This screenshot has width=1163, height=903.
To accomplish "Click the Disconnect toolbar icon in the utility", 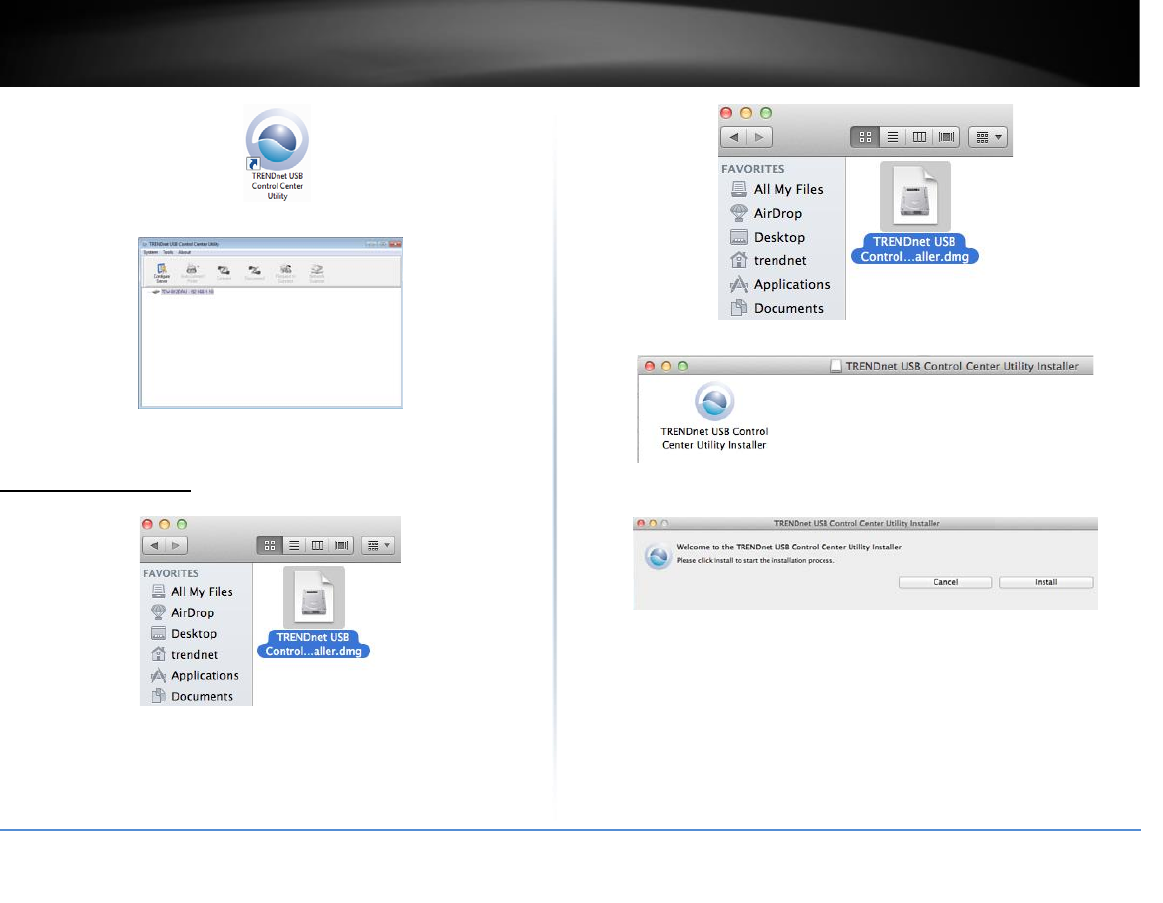I will [x=254, y=273].
